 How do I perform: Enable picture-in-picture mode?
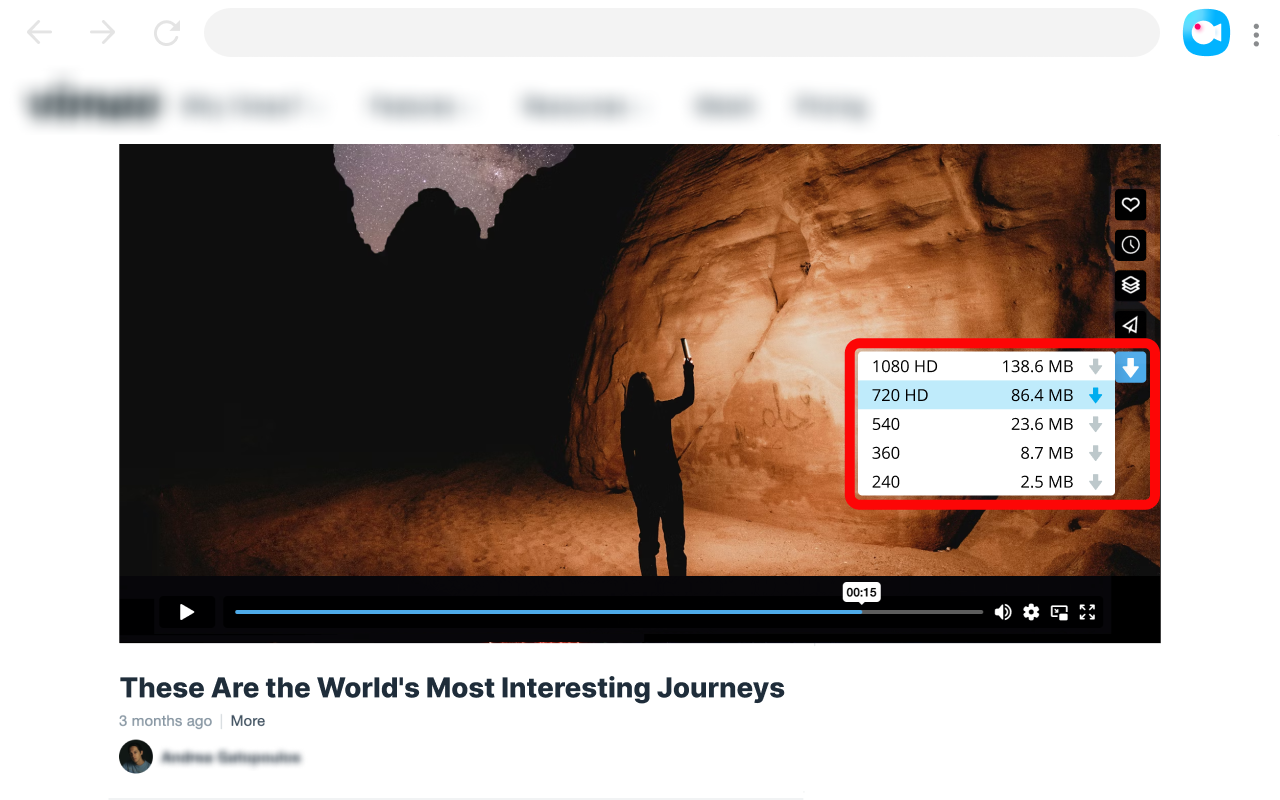[x=1059, y=612]
